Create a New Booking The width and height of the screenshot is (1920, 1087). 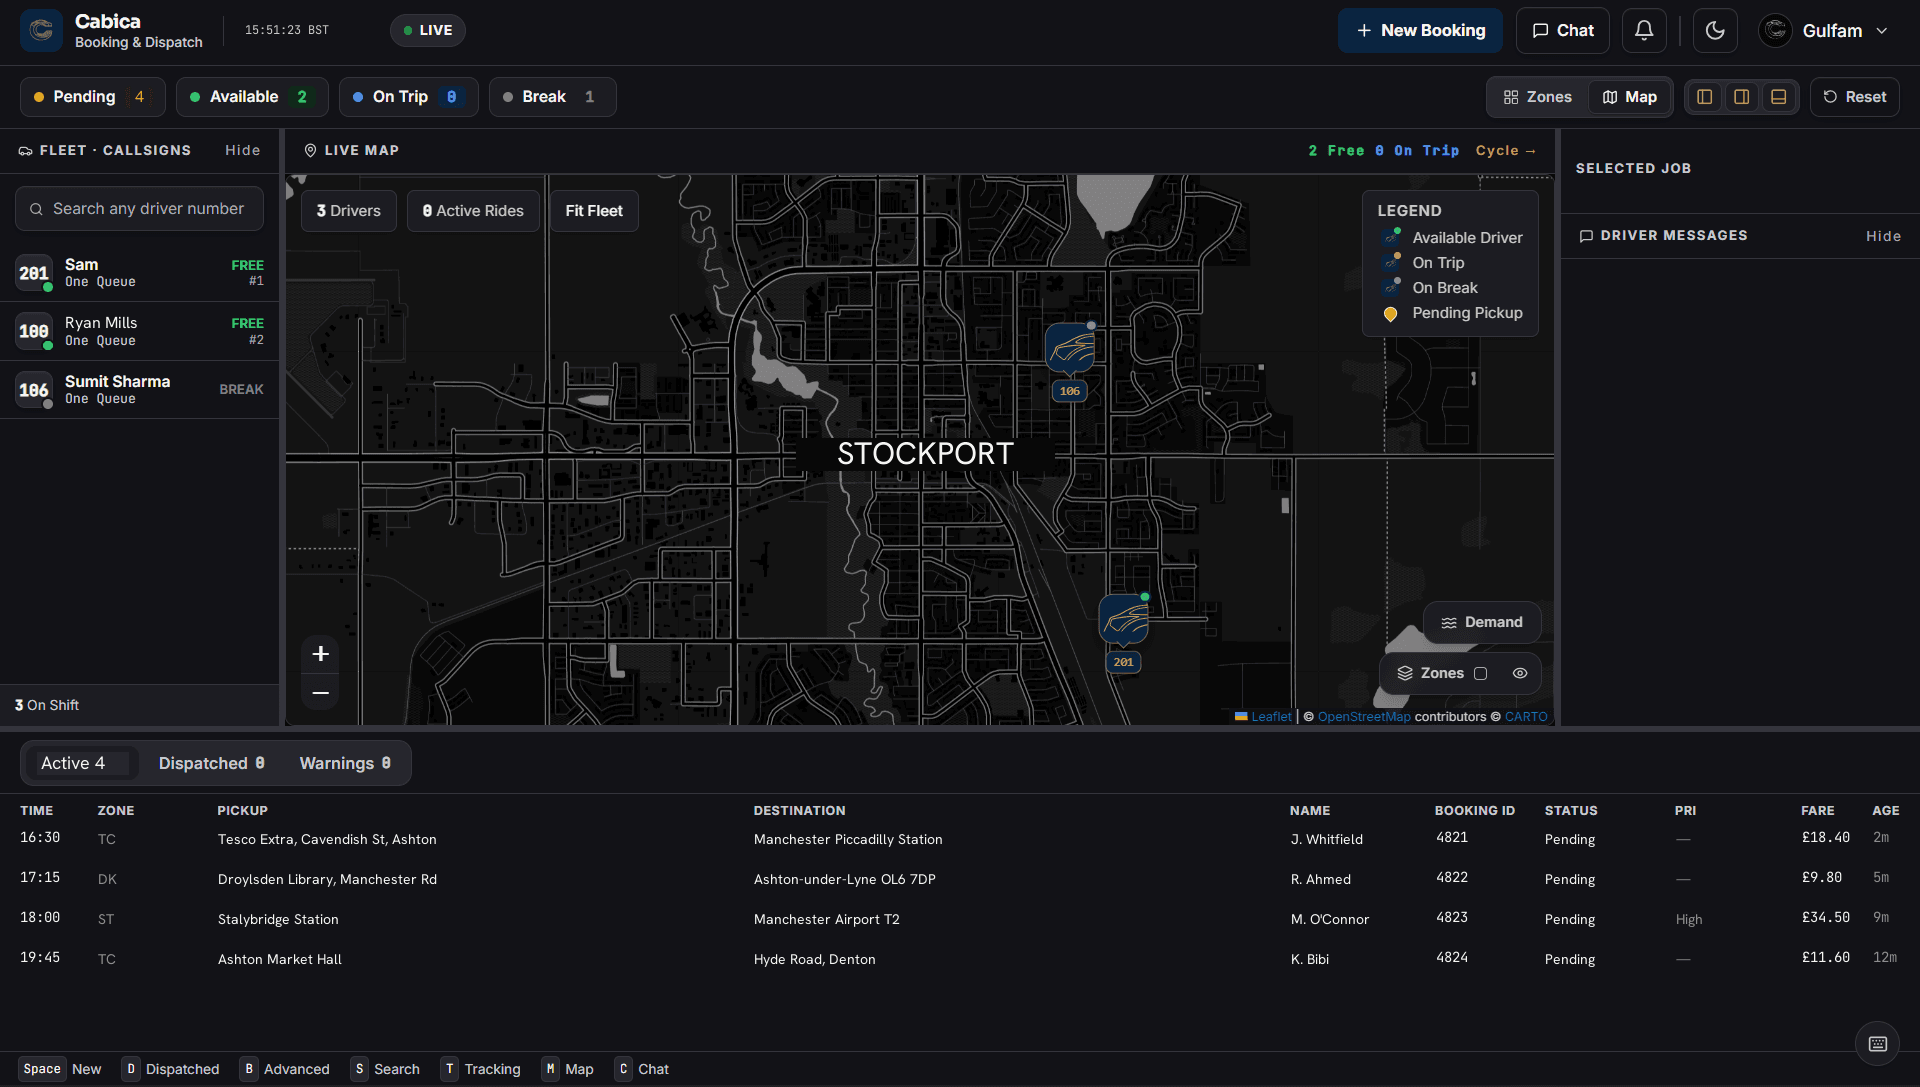pyautogui.click(x=1420, y=31)
